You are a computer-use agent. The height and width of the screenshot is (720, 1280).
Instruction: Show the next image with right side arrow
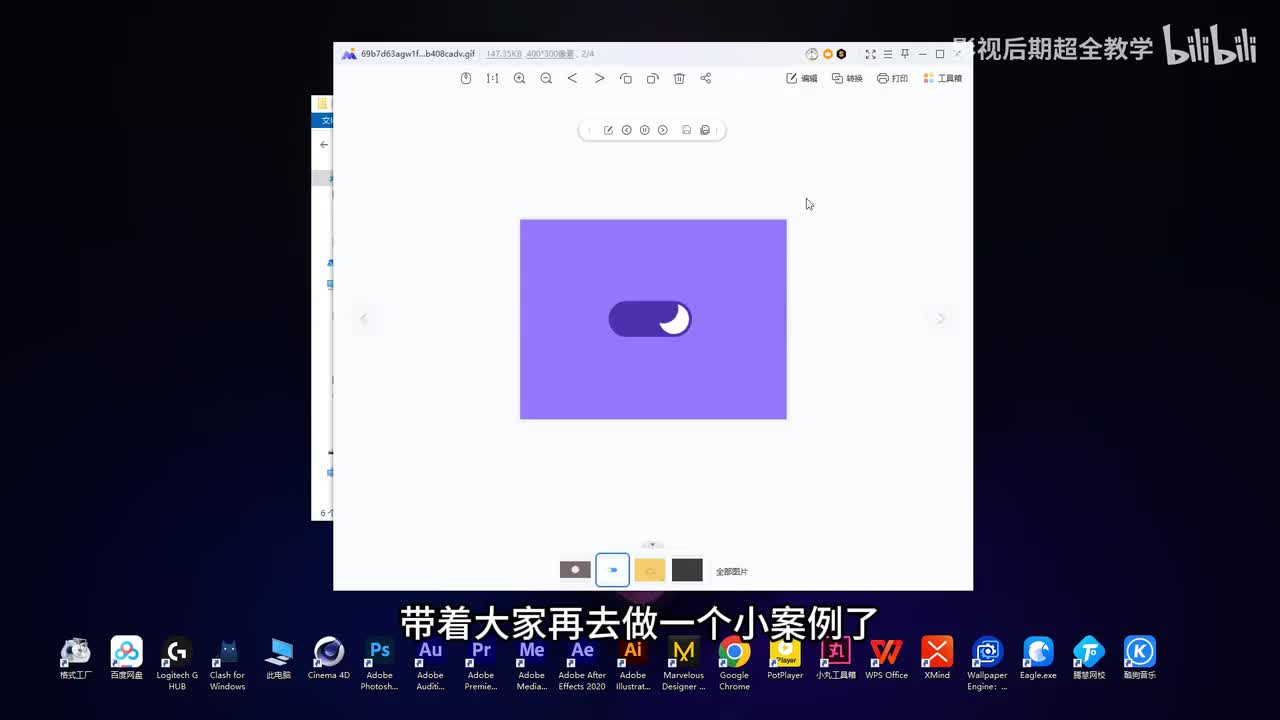[x=941, y=318]
